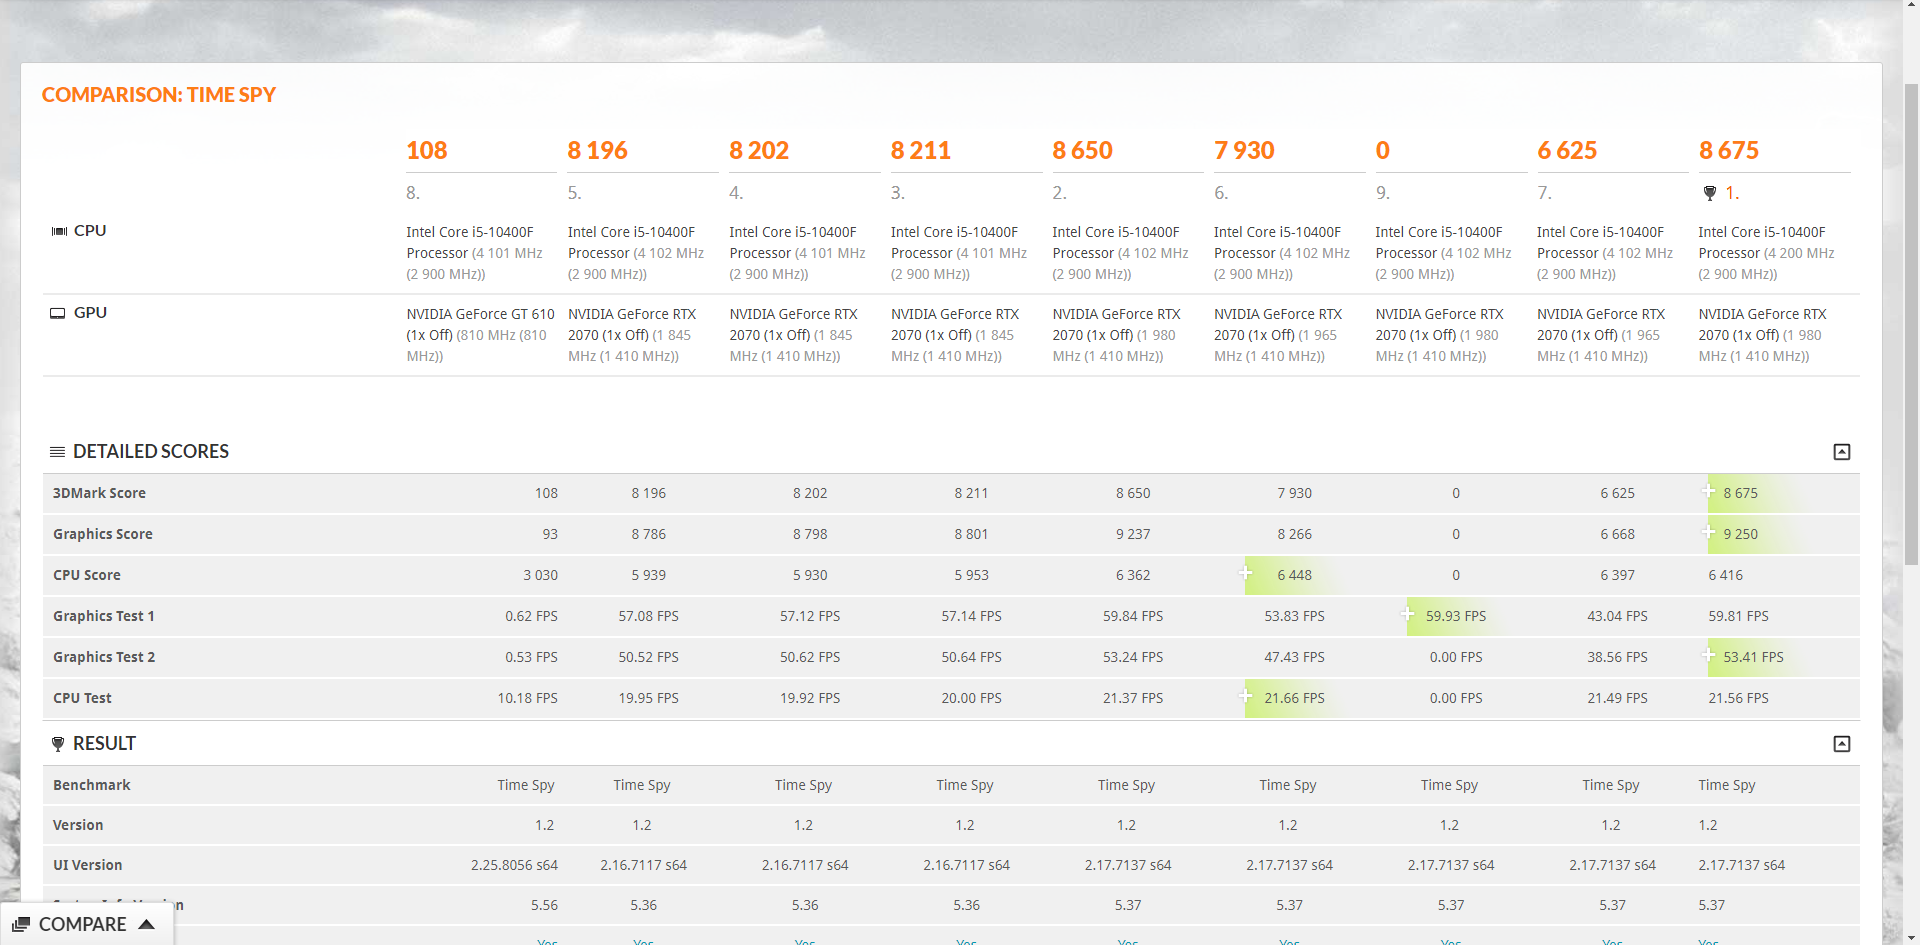Select the CPU Score row label

87,575
